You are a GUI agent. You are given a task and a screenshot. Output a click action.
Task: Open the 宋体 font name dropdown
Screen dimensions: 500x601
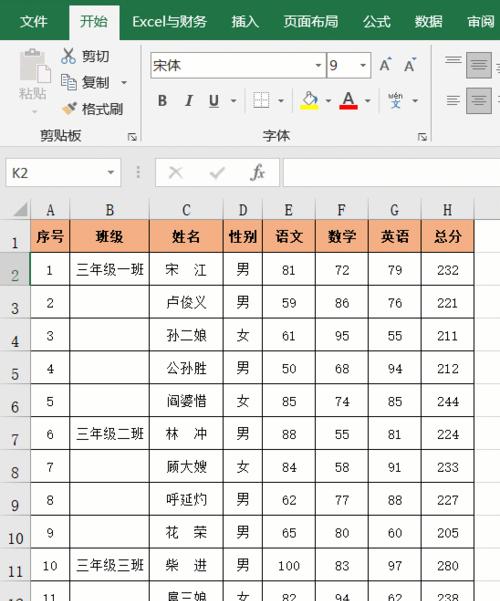[318, 66]
